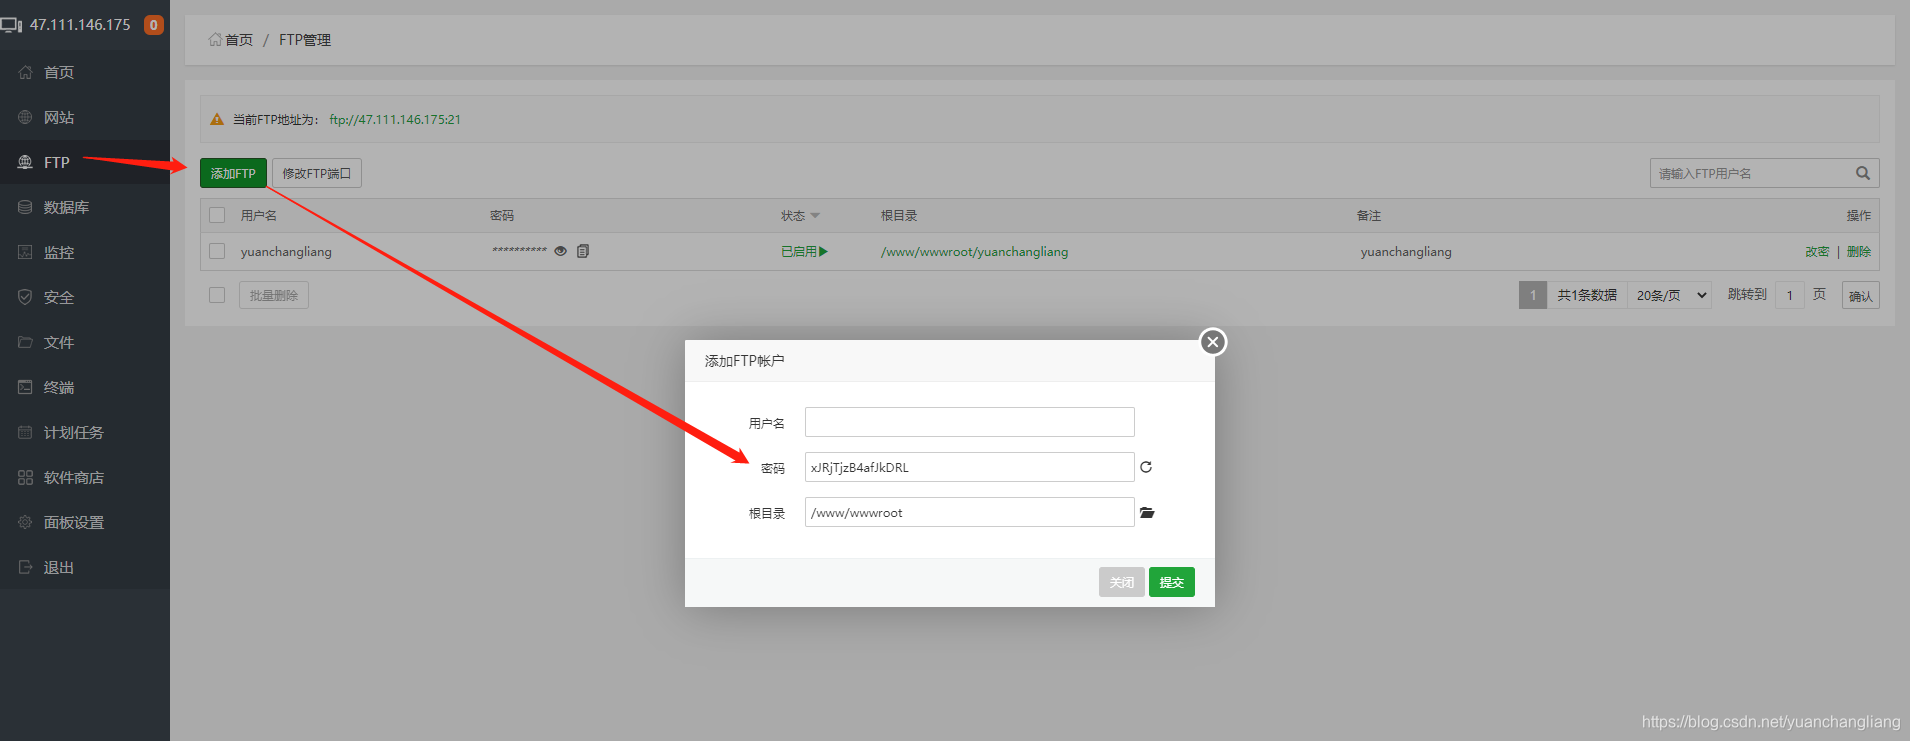Click 改密 to change the password
This screenshot has height=741, width=1910.
coord(1817,251)
